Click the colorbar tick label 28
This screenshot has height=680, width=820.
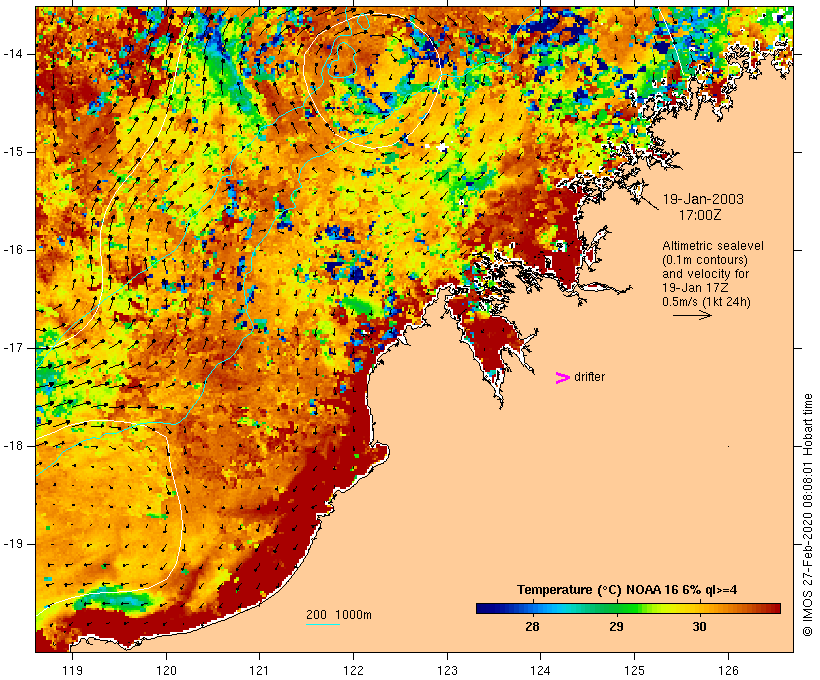(x=532, y=627)
